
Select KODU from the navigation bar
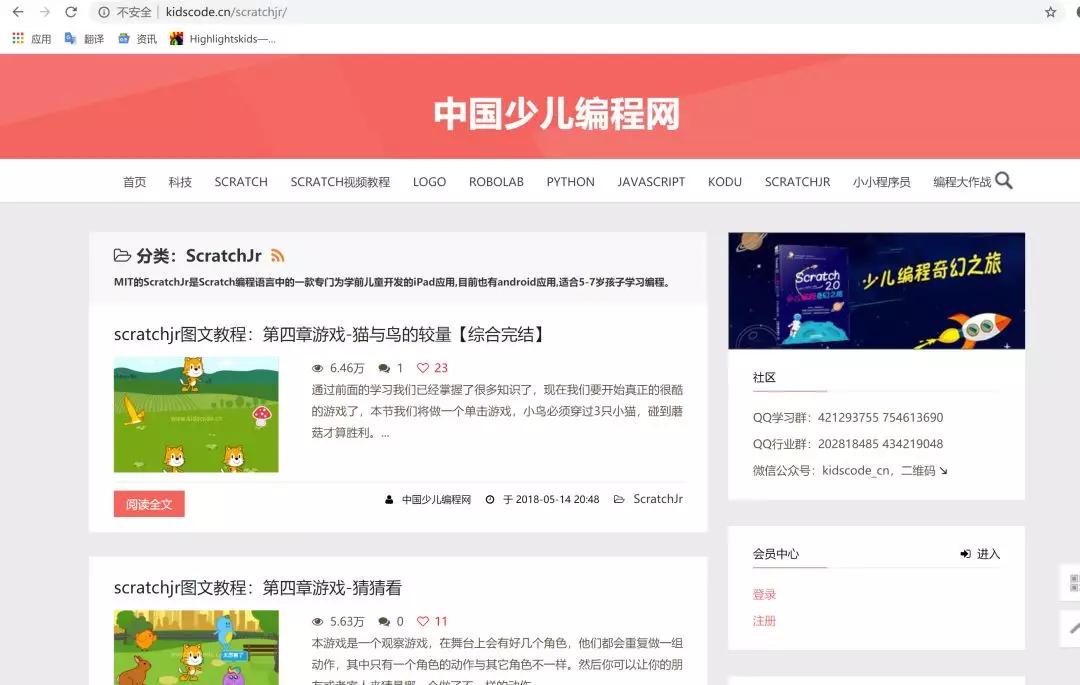pos(724,181)
